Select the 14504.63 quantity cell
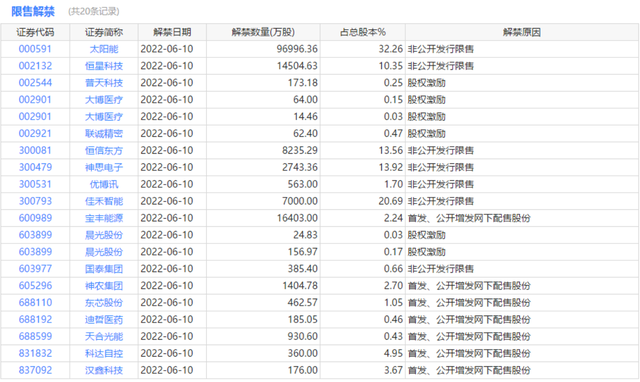 (x=297, y=66)
